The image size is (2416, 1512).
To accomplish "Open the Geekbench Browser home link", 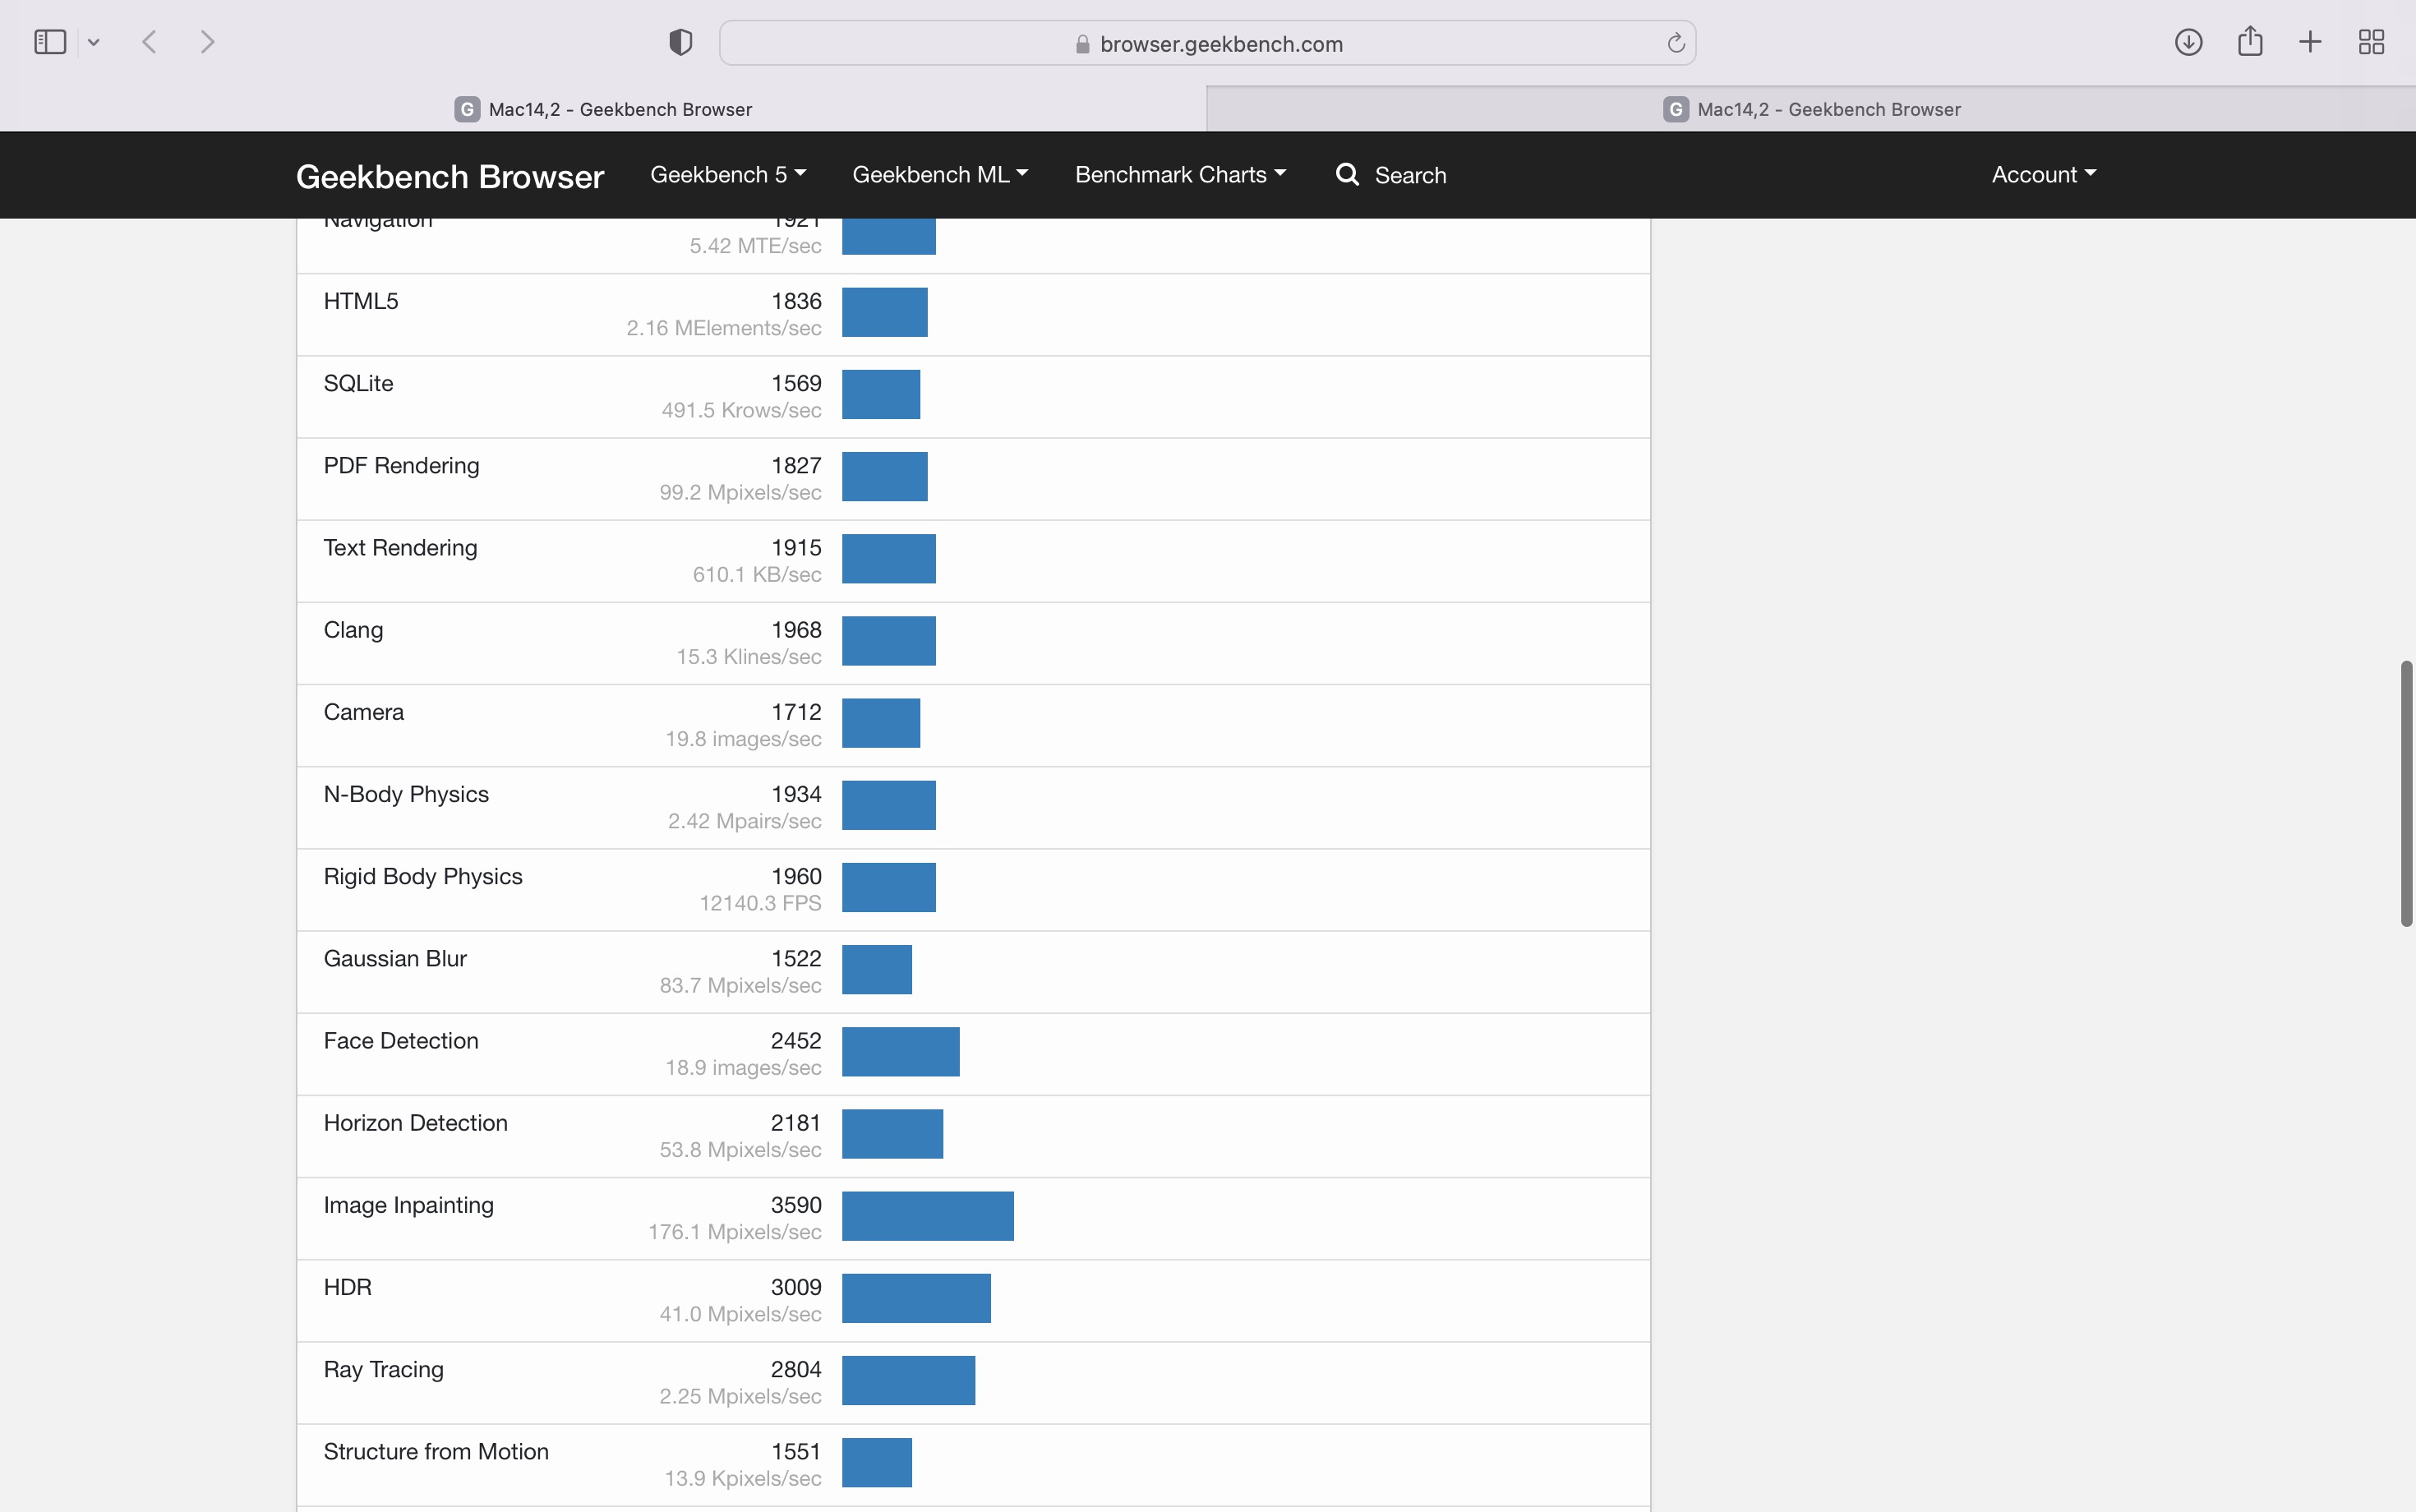I will 450,176.
